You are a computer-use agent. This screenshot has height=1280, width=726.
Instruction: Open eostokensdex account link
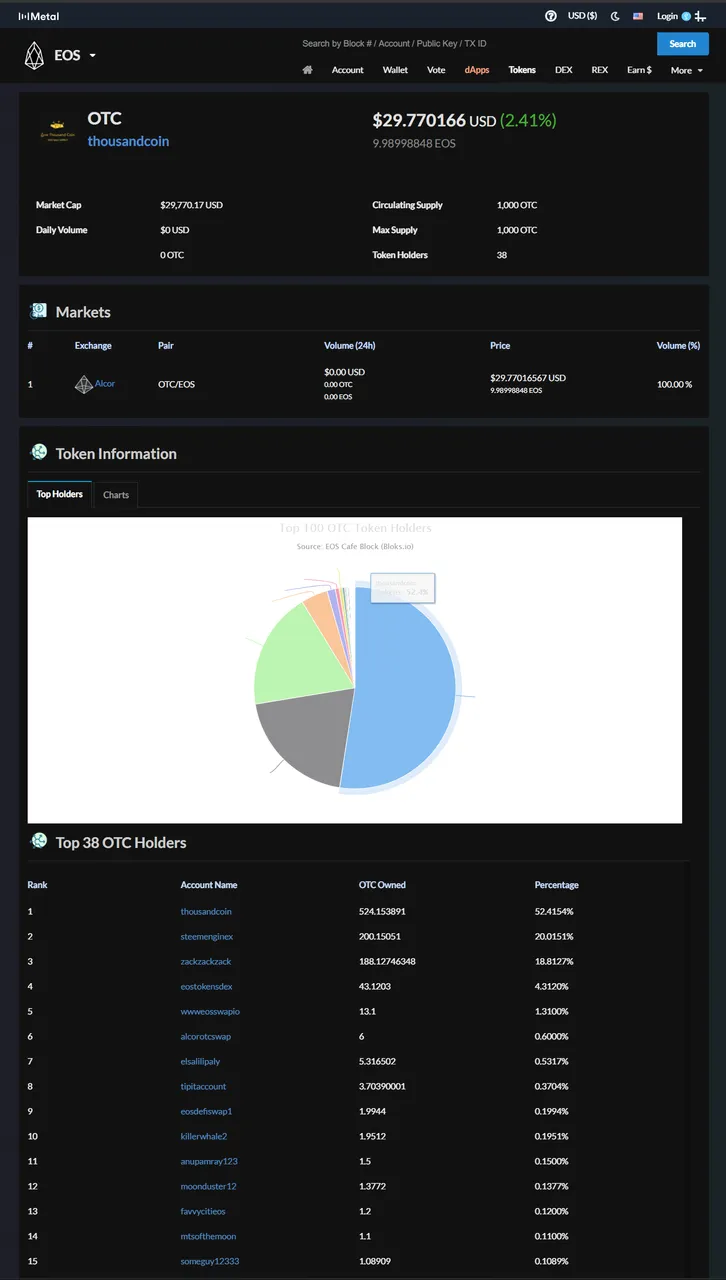point(206,986)
